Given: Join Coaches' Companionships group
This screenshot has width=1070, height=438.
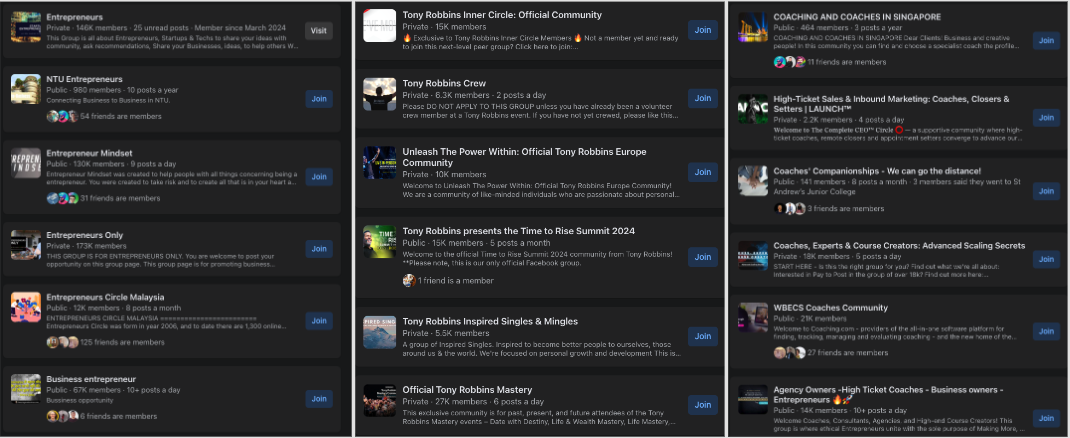Looking at the screenshot, I should click(x=1046, y=191).
